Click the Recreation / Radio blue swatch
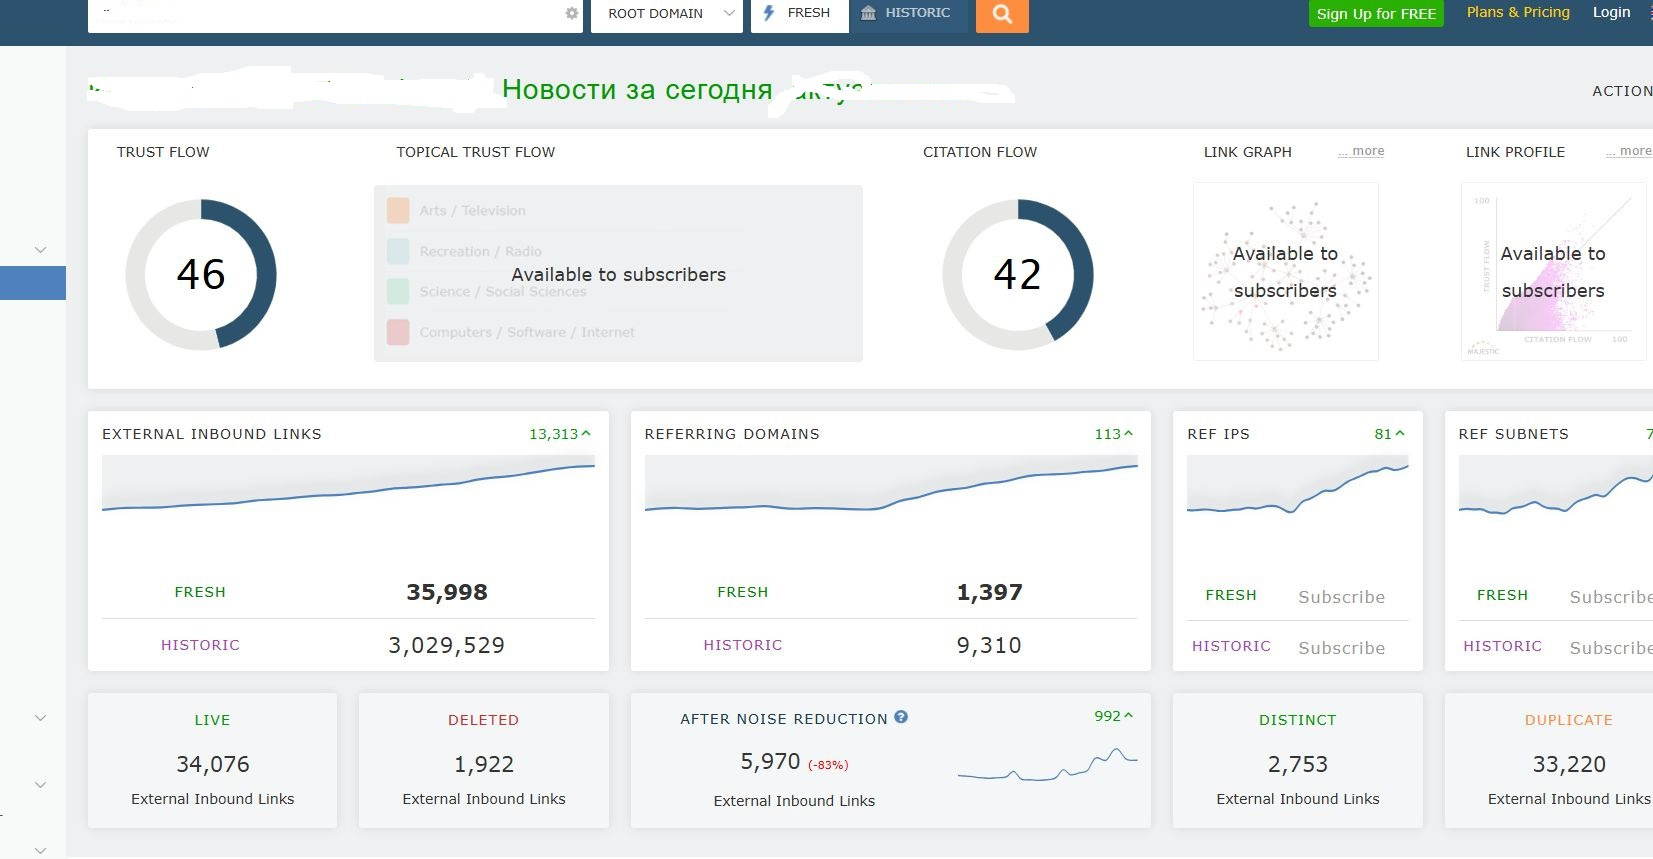 398,251
